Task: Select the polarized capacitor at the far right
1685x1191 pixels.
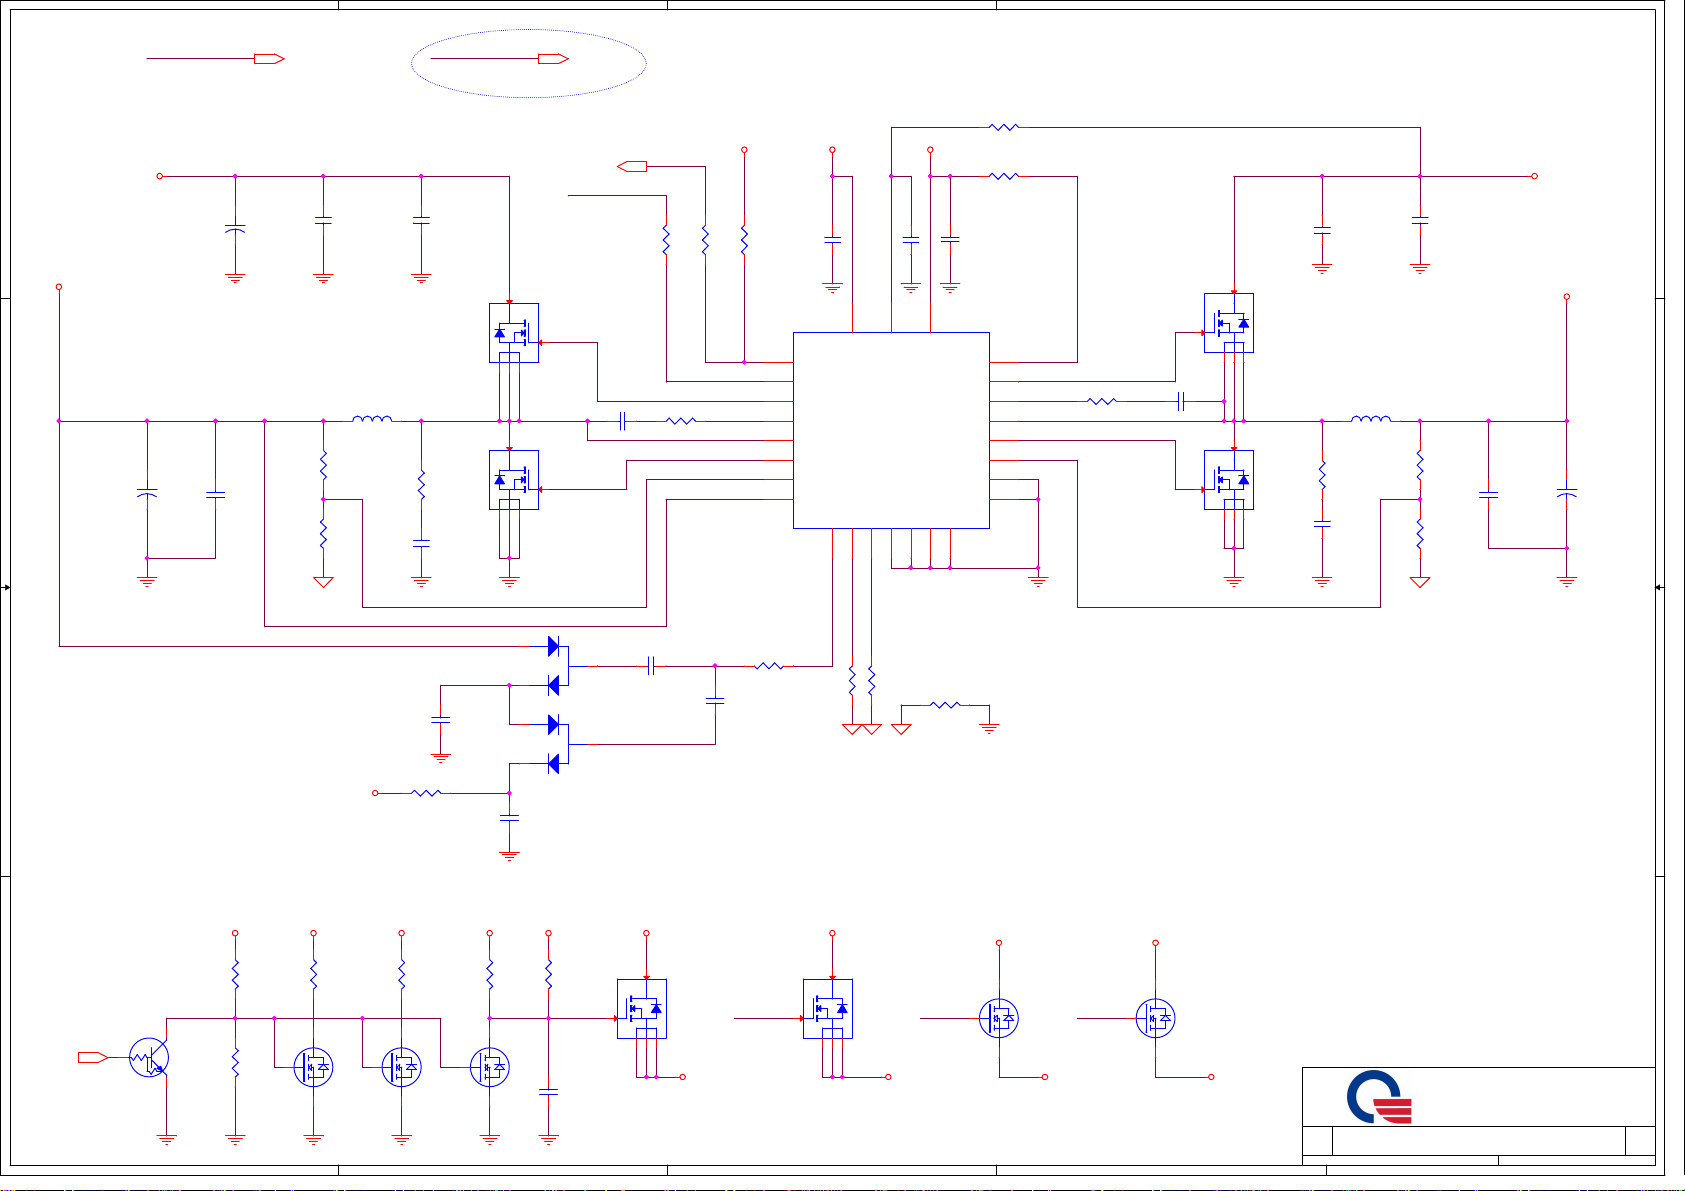Action: (x=1567, y=494)
